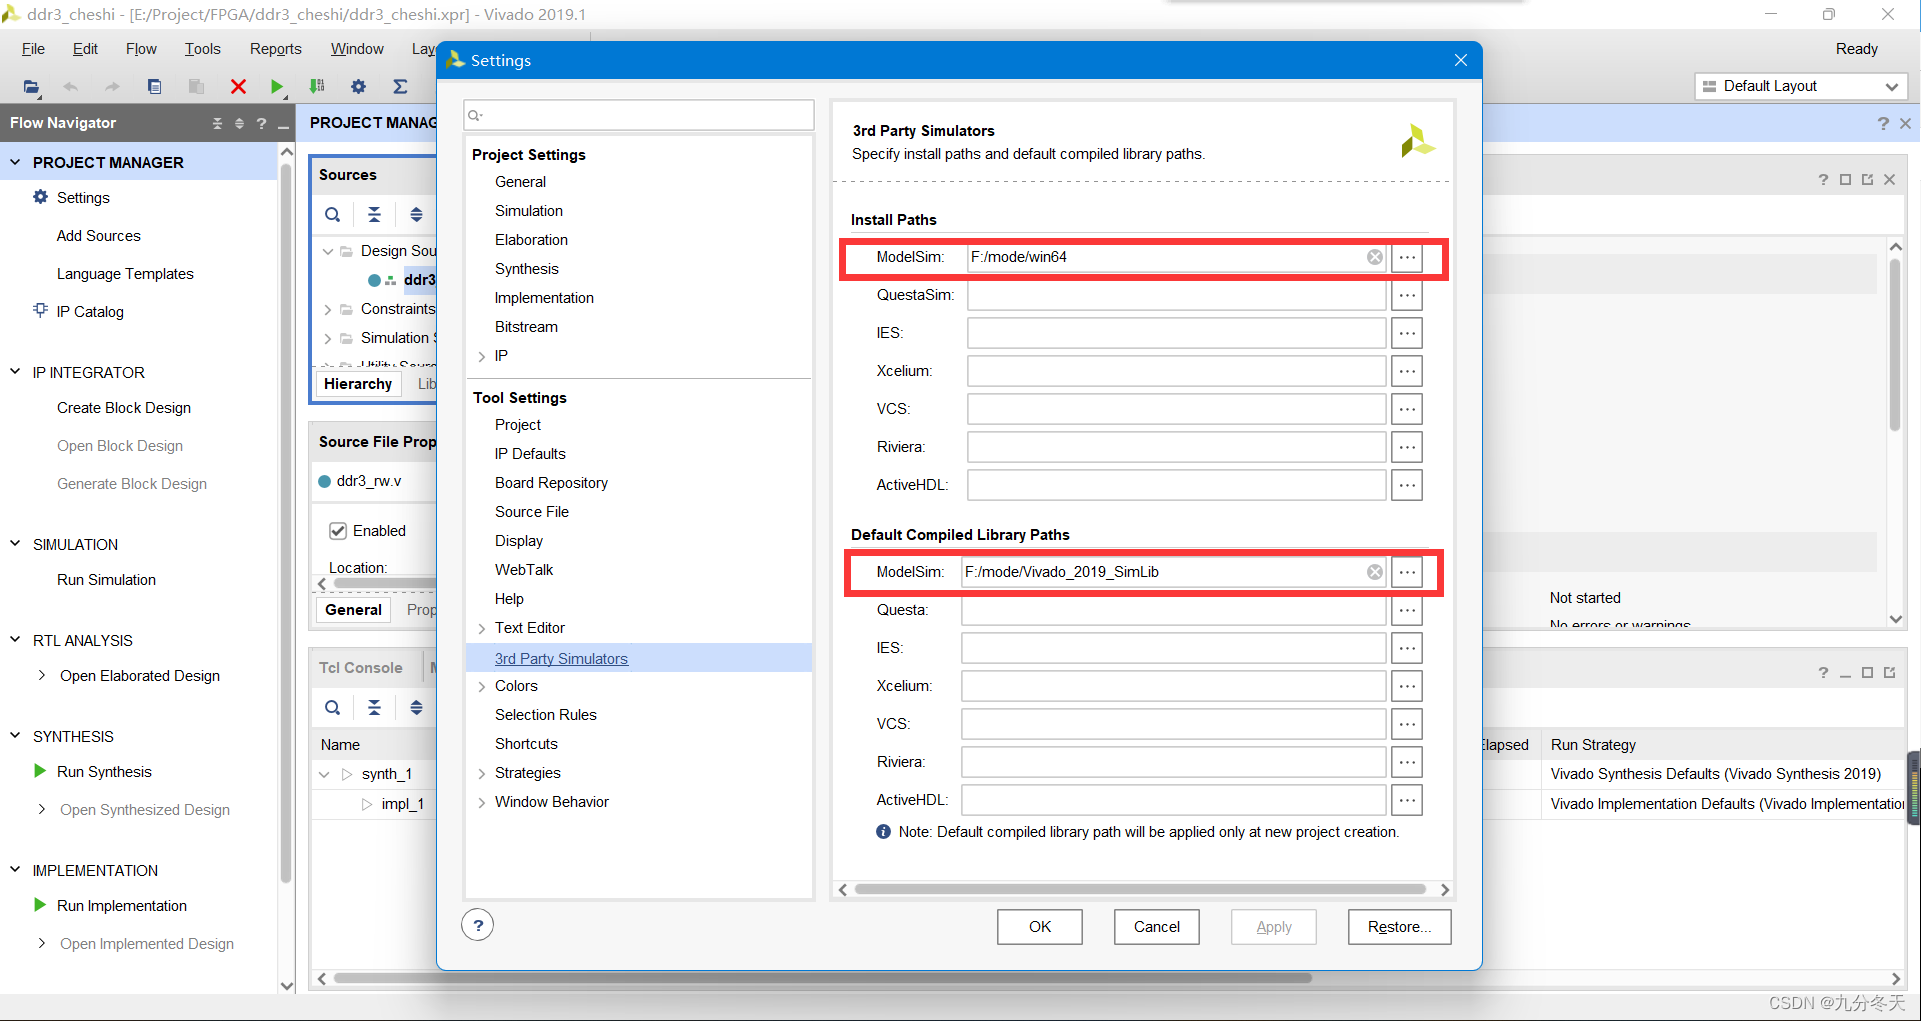Expand the Window Behavior settings node
Screen dimensions: 1921x1021
[x=482, y=803]
